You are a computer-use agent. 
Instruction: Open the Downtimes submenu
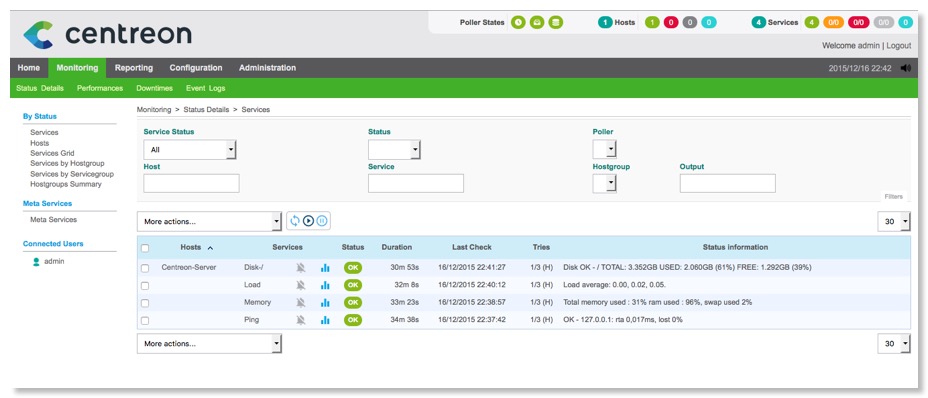[x=154, y=88]
